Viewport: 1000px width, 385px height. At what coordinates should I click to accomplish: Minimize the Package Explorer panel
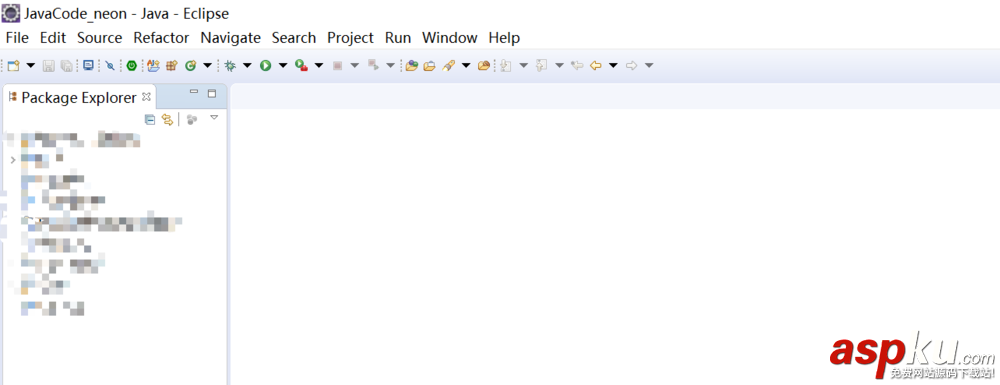(195, 92)
